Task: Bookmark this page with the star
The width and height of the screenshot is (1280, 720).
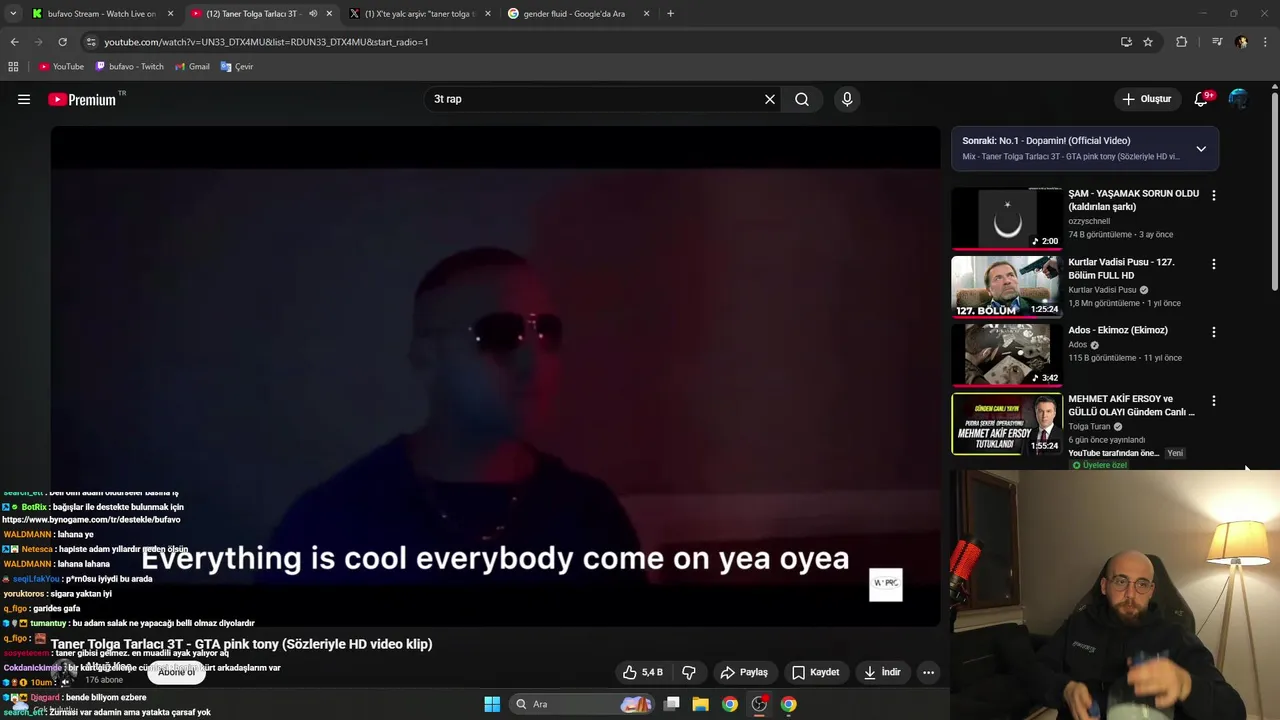Action: (x=1148, y=42)
